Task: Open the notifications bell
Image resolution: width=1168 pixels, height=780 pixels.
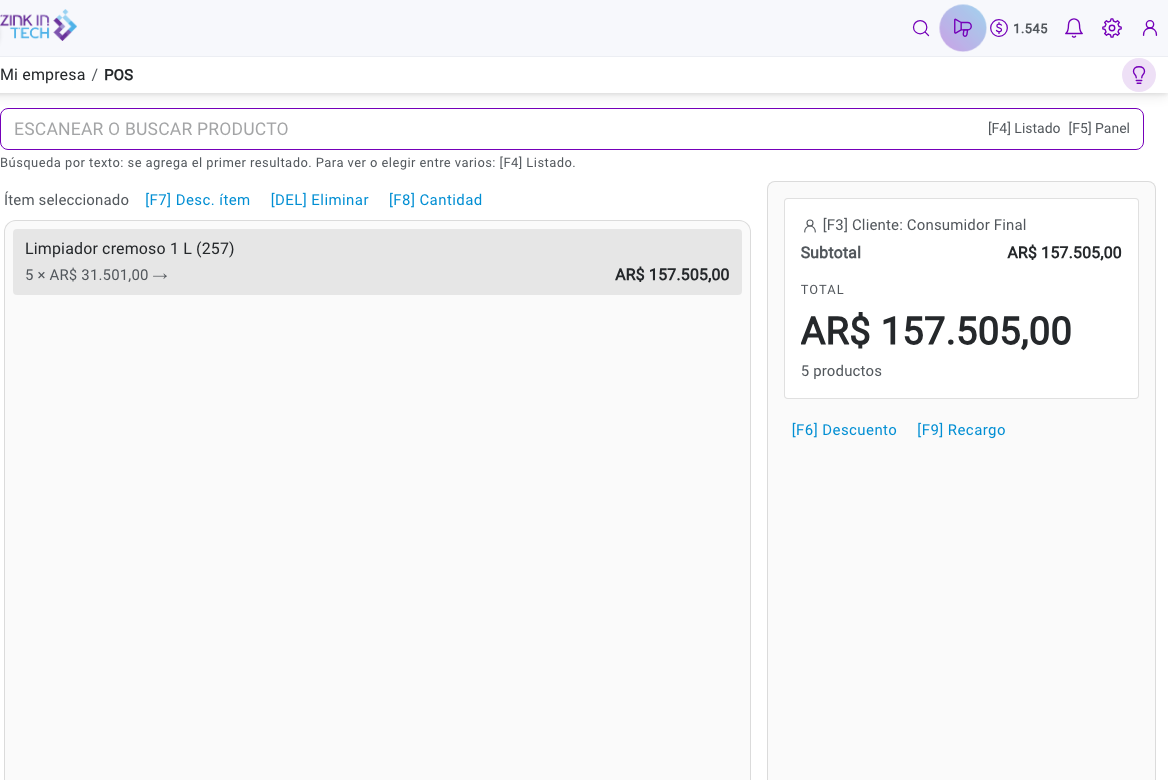Action: [x=1073, y=28]
